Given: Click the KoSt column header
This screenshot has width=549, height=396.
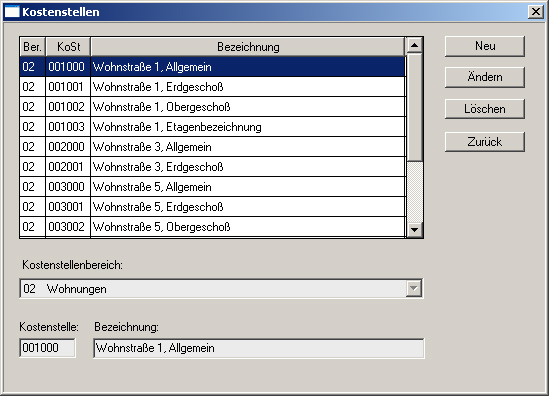Looking at the screenshot, I should 68,47.
